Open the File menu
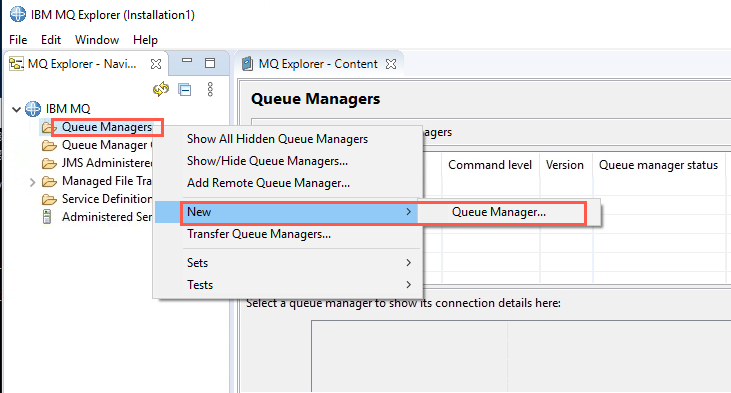Screen dimensions: 731x393 click(18, 40)
